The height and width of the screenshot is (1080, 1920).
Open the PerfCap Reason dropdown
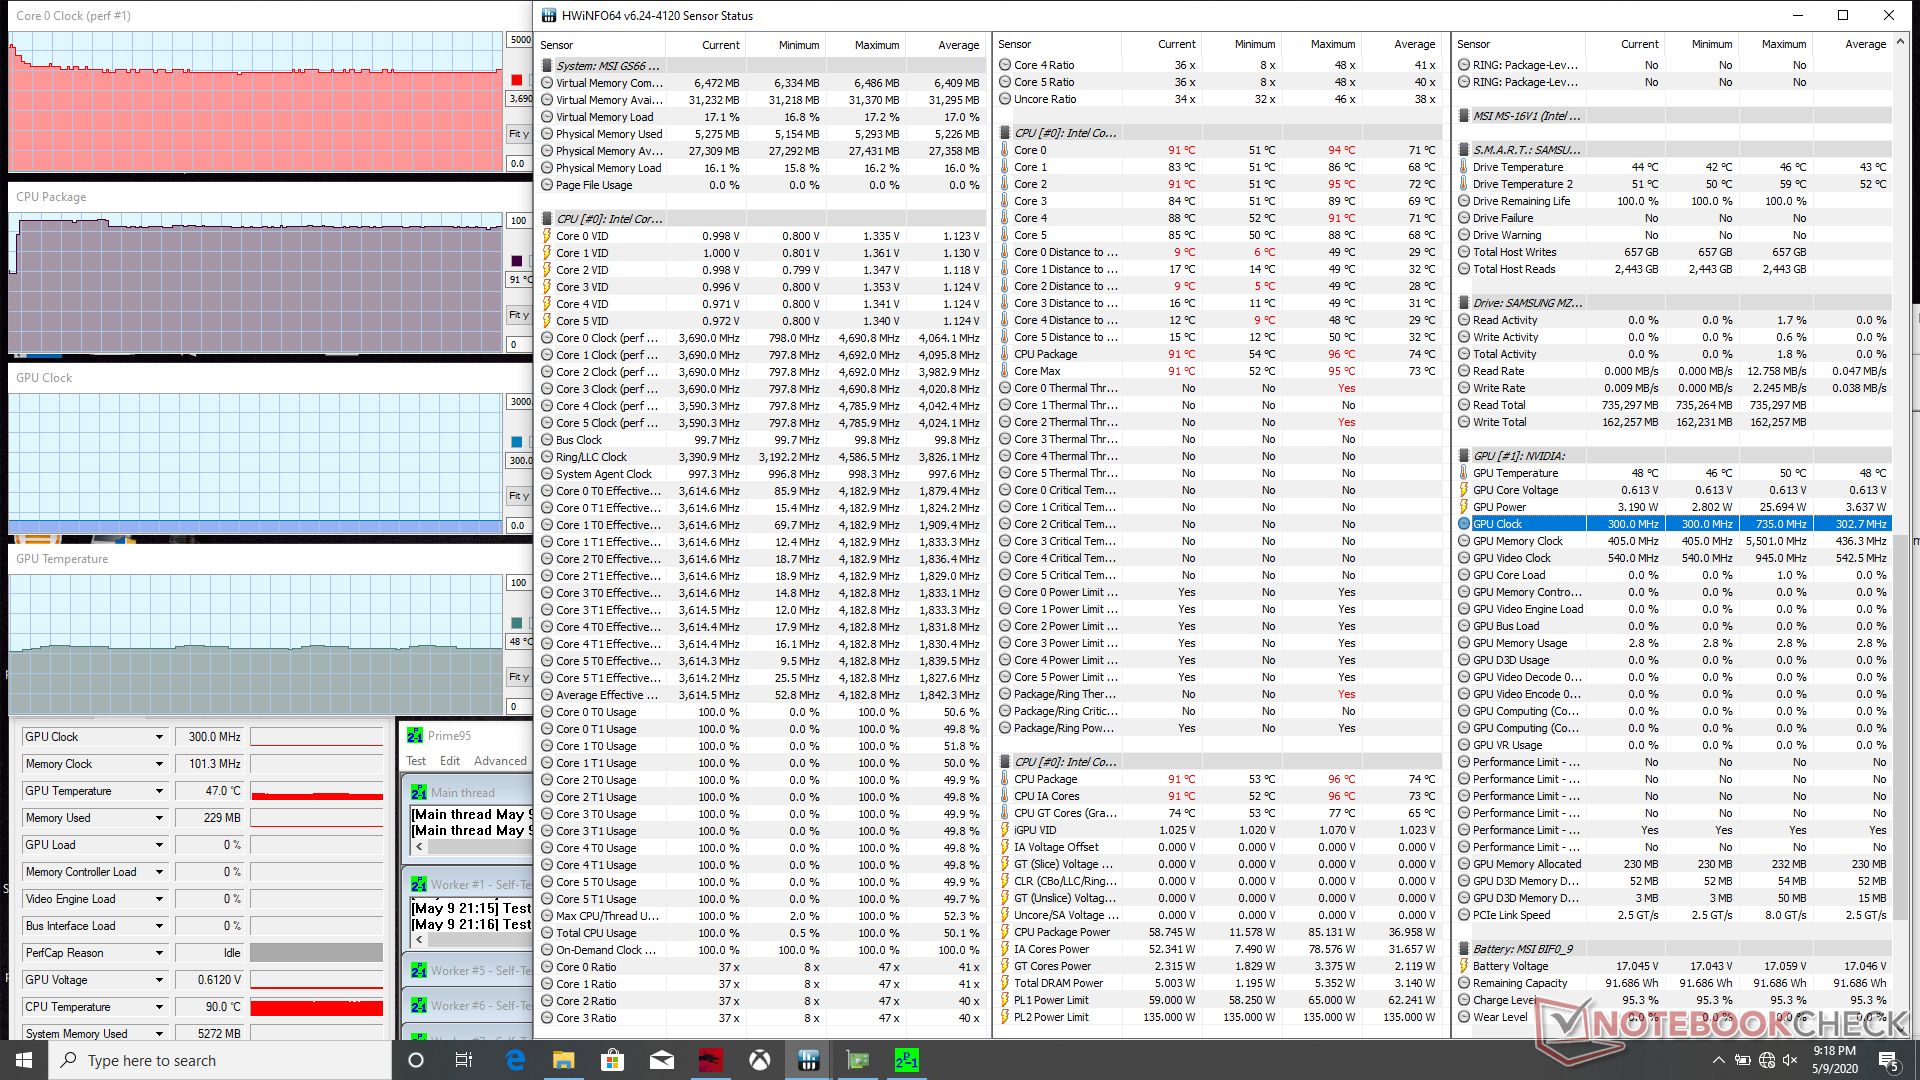(159, 953)
